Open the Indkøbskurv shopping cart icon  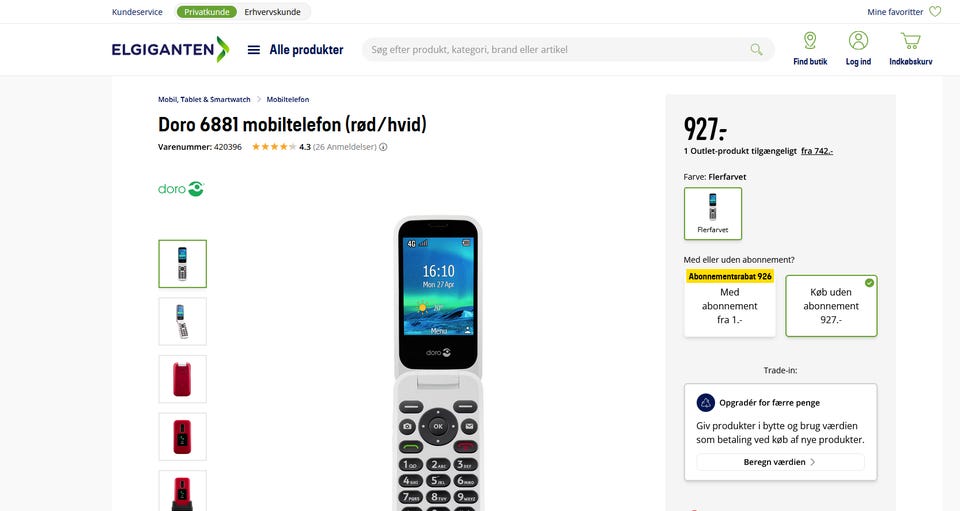pos(910,41)
